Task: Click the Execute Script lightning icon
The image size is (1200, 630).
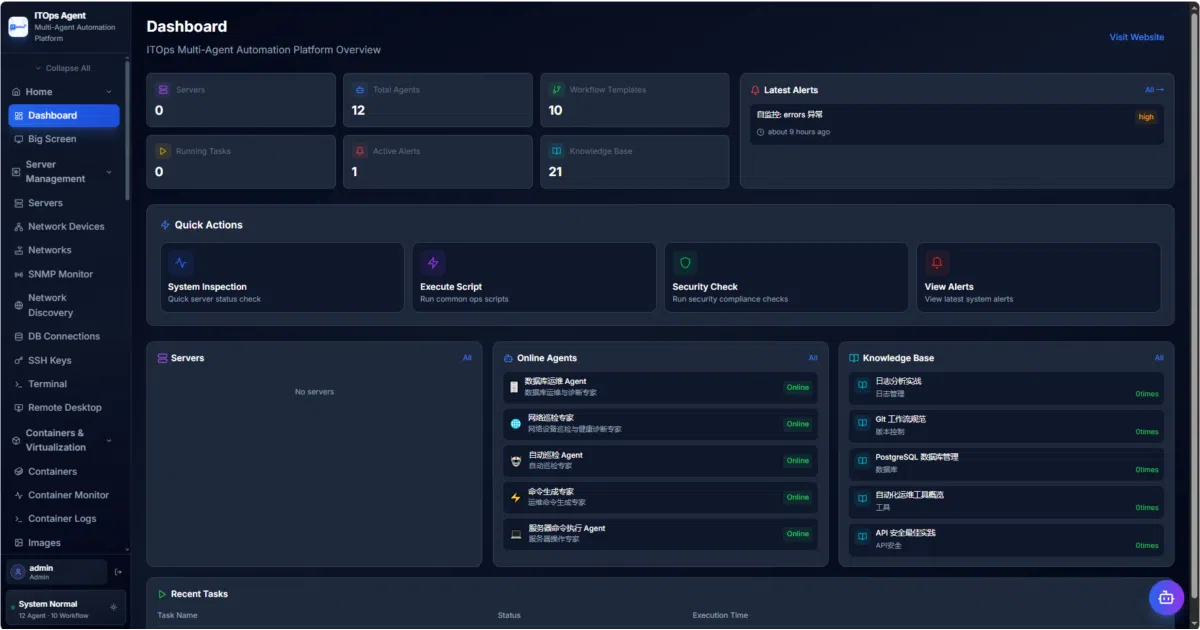Action: pos(433,263)
